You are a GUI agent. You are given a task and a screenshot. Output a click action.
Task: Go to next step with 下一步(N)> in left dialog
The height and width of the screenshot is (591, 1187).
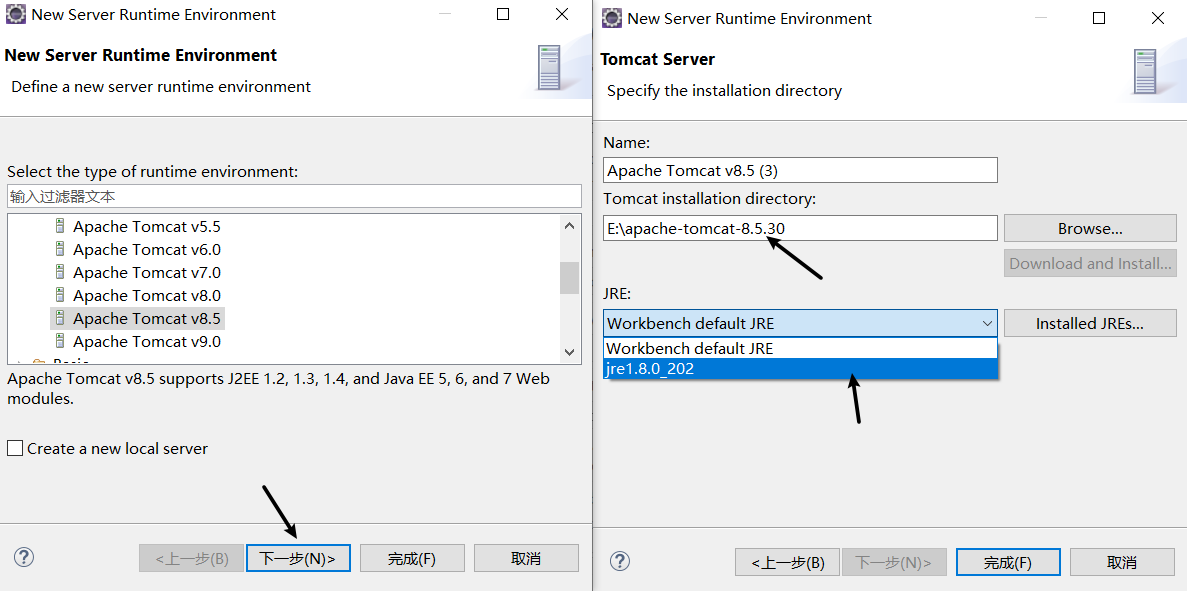coord(298,558)
